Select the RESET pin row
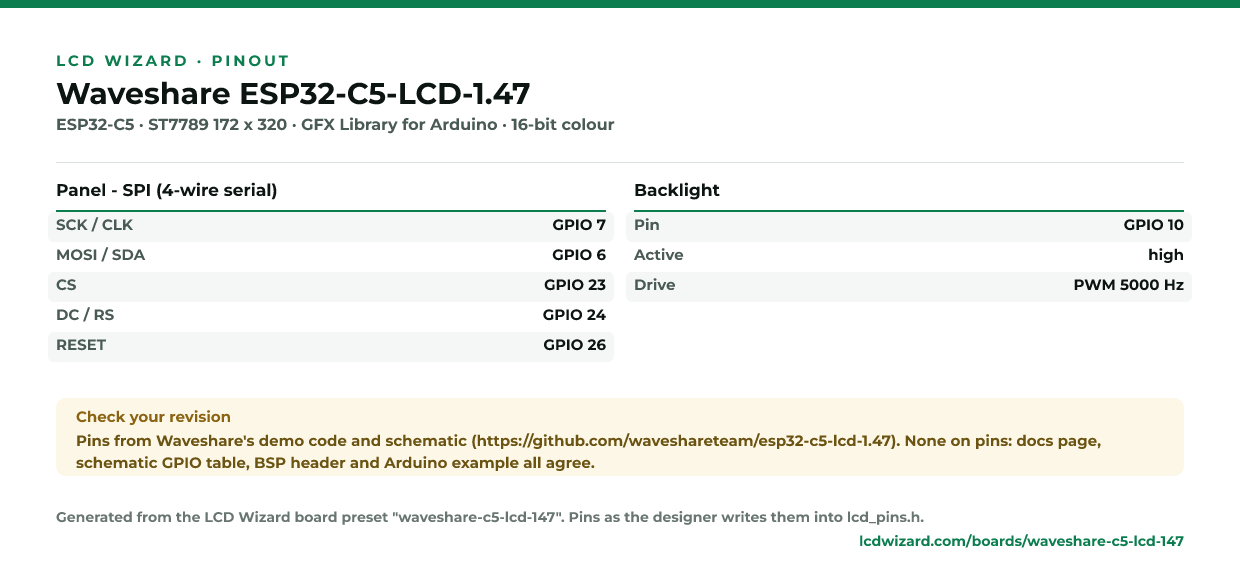This screenshot has width=1240, height=578. (x=331, y=346)
